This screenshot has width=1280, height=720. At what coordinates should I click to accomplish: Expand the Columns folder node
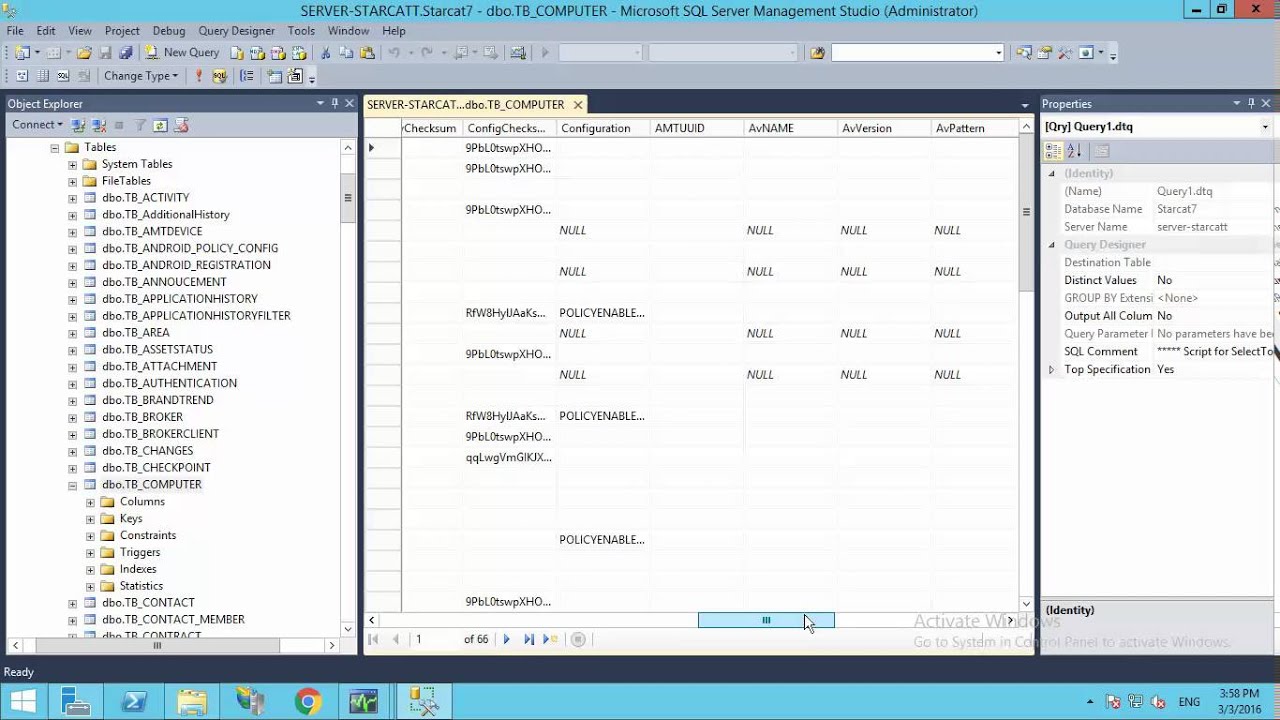pos(90,502)
